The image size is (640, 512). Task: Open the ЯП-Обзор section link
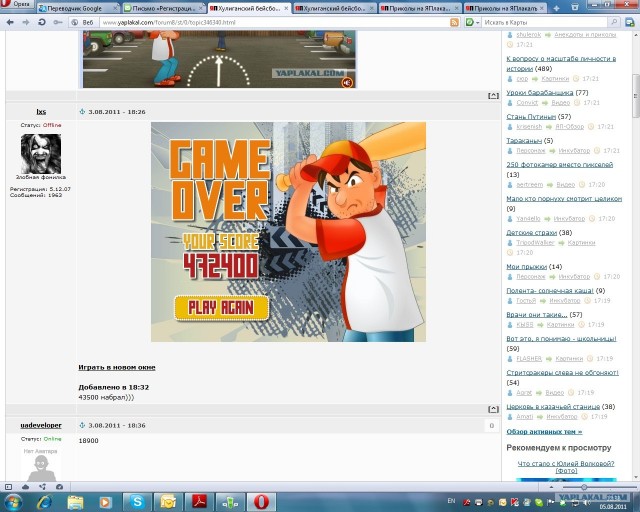pos(569,127)
